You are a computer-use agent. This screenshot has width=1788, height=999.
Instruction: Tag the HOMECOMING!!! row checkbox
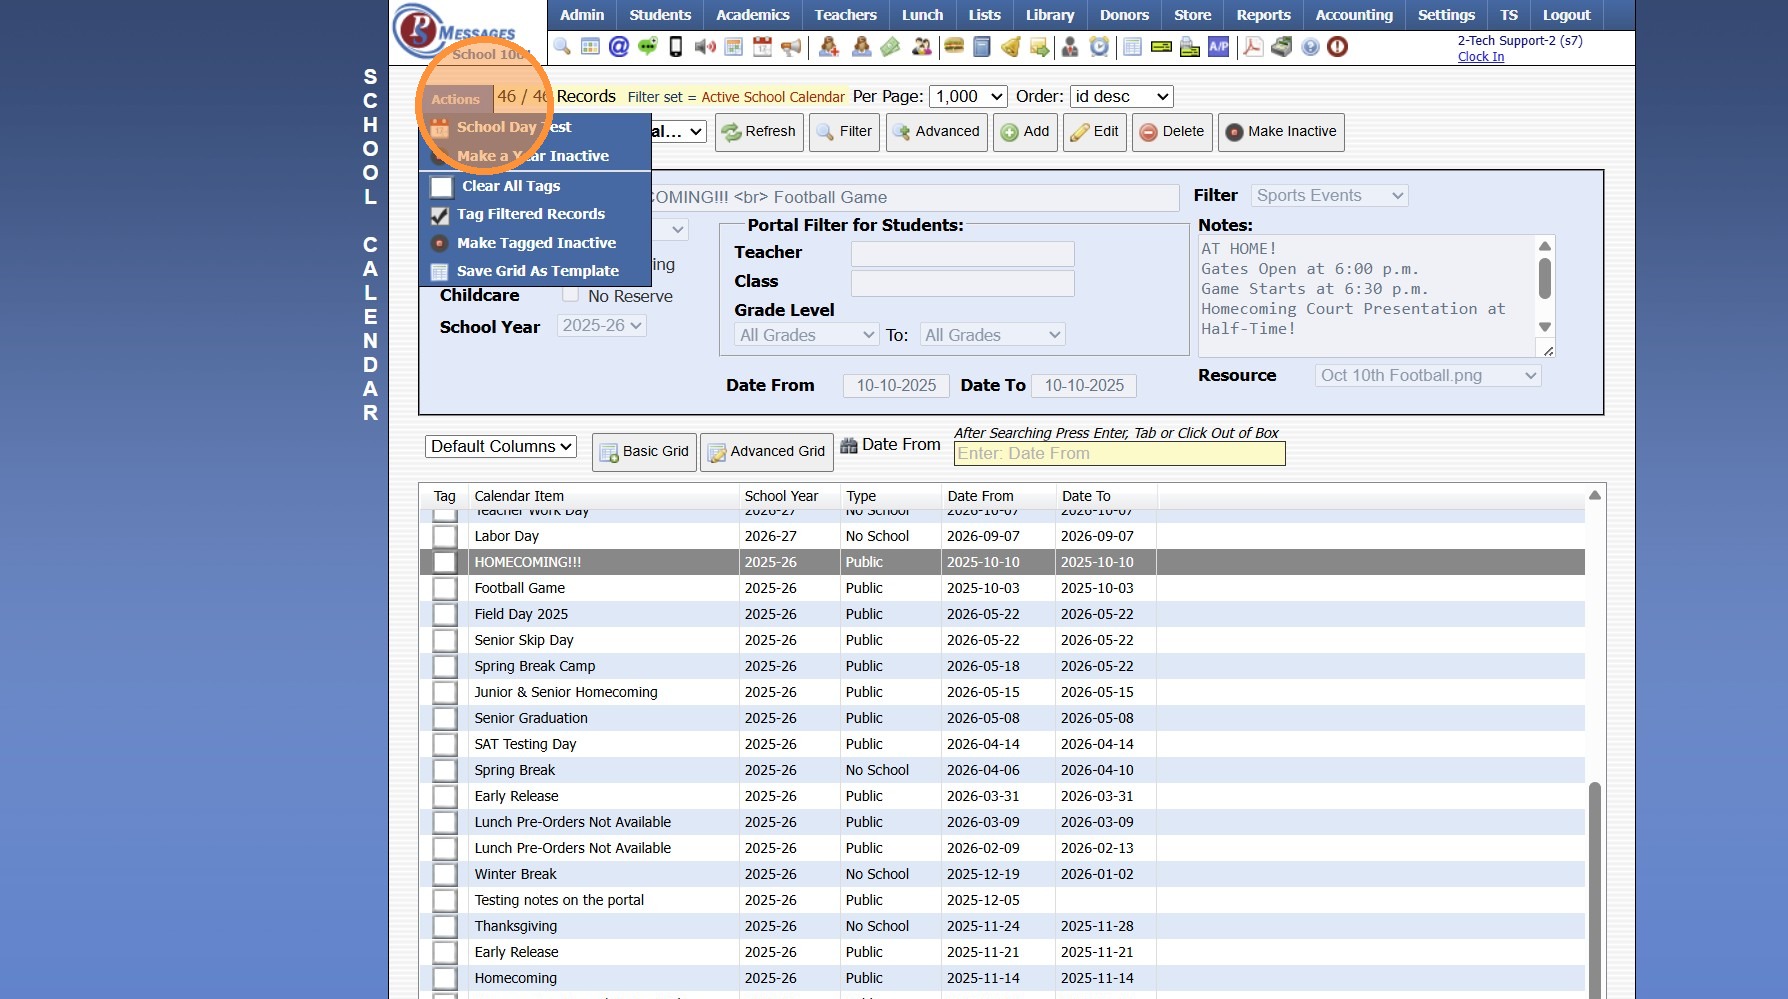pos(445,562)
